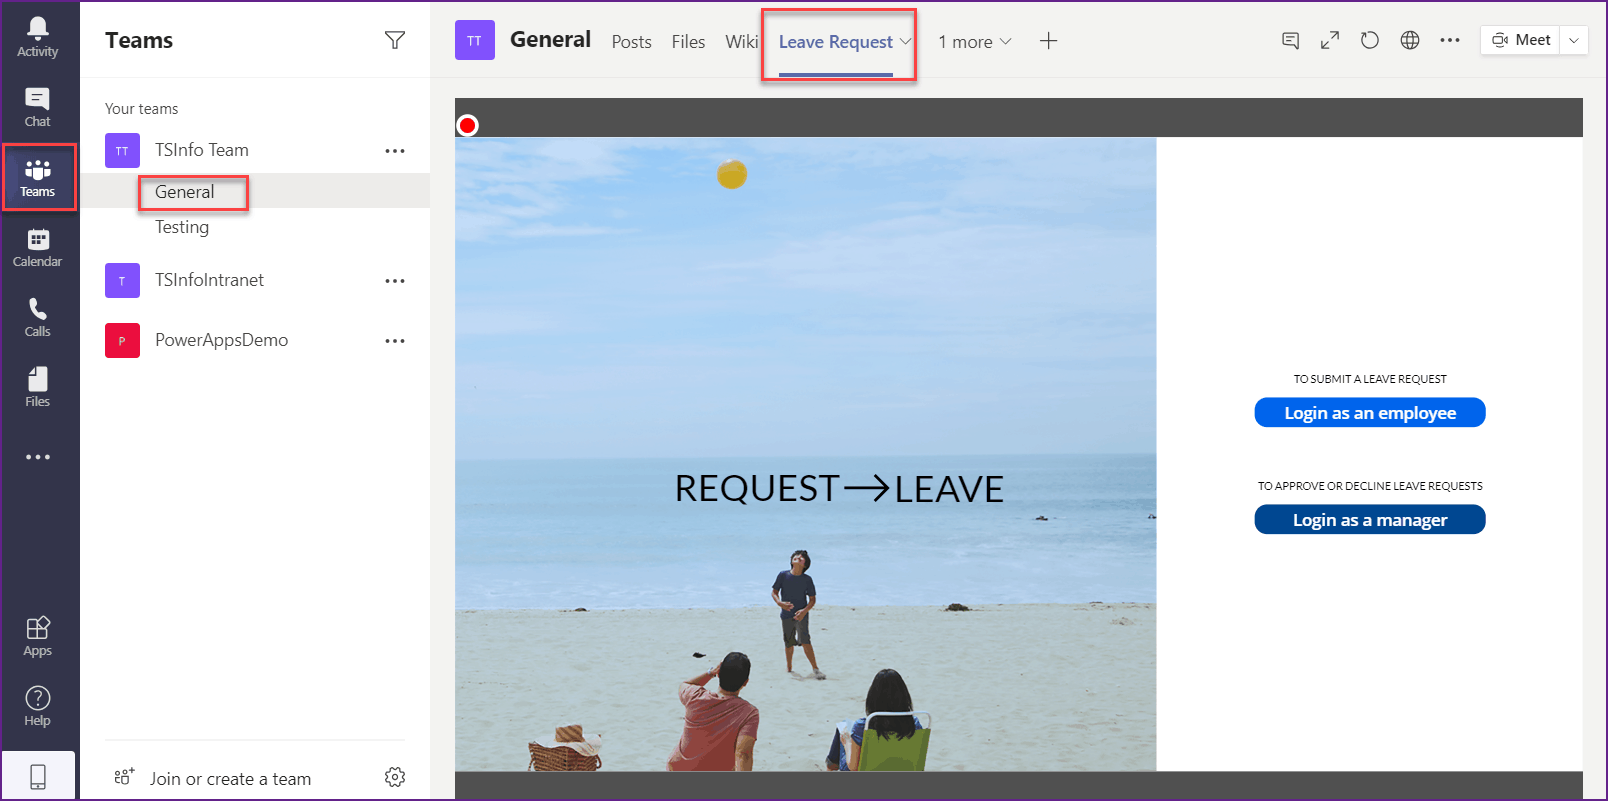Image resolution: width=1608 pixels, height=801 pixels.
Task: Open the PowerAppsDemo team
Action: coord(222,340)
